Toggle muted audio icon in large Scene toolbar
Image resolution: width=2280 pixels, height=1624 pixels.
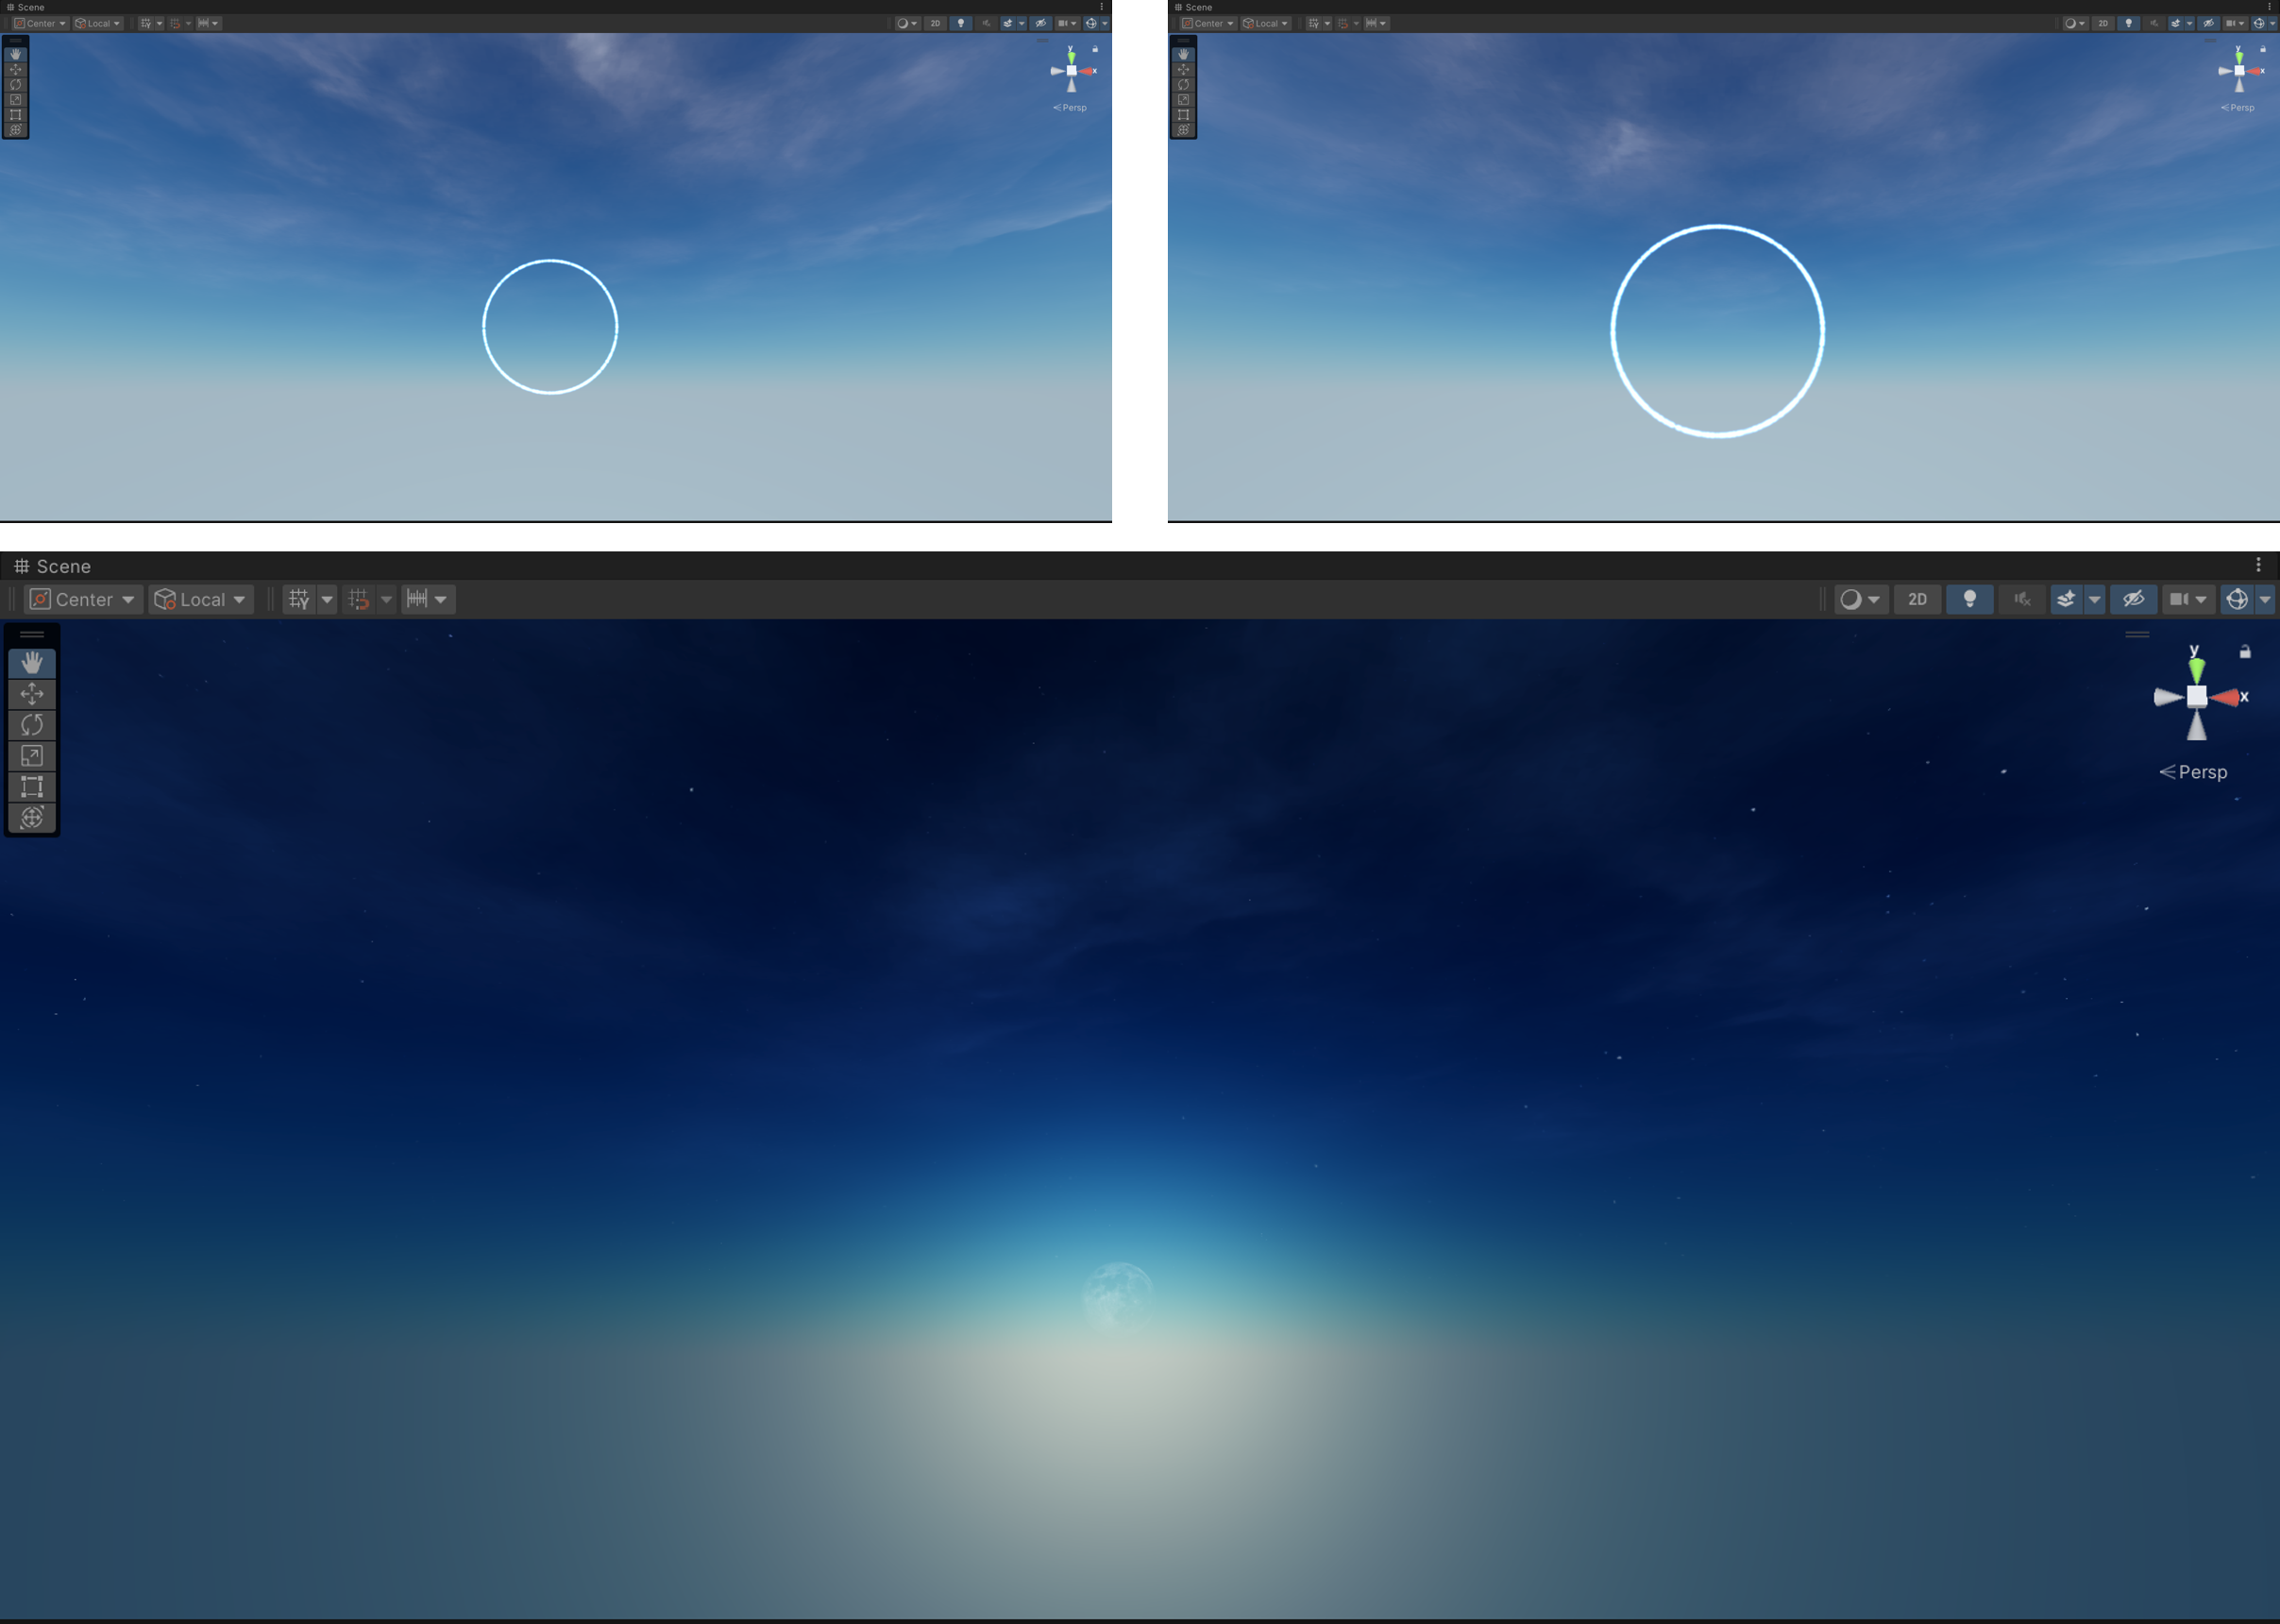click(2021, 599)
